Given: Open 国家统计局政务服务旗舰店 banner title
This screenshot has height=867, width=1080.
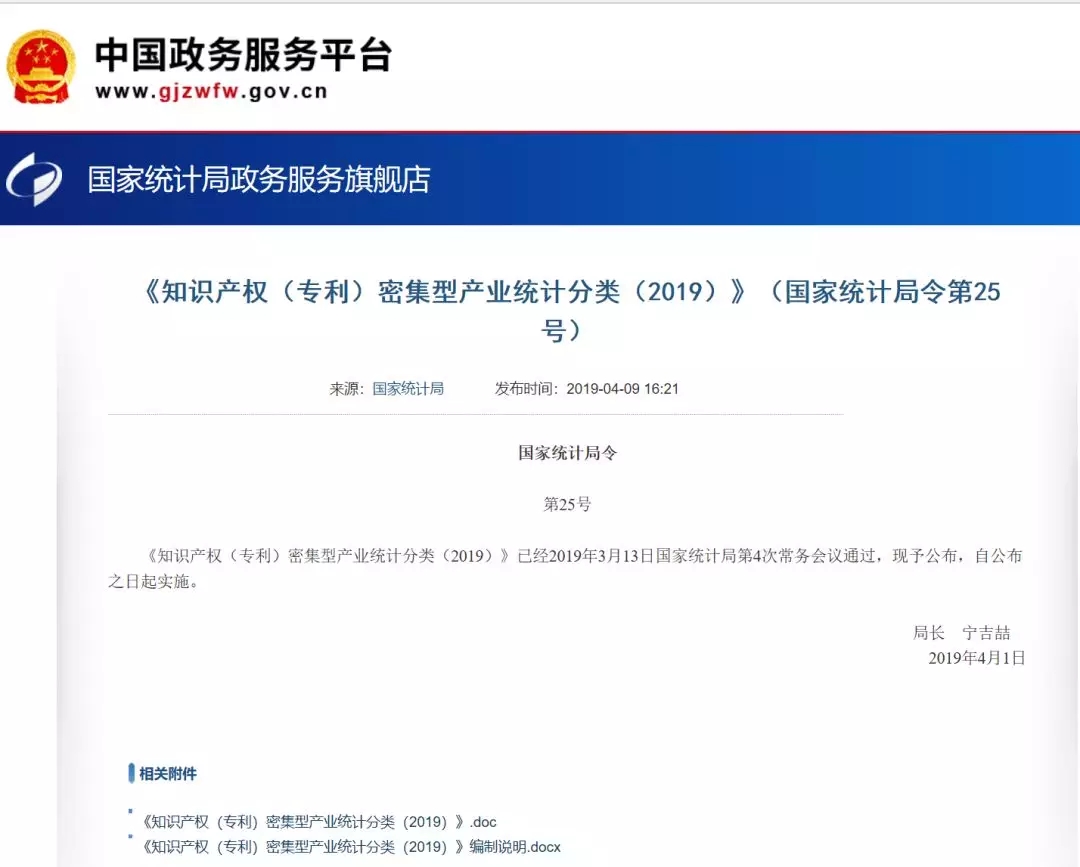Looking at the screenshot, I should point(259,179).
